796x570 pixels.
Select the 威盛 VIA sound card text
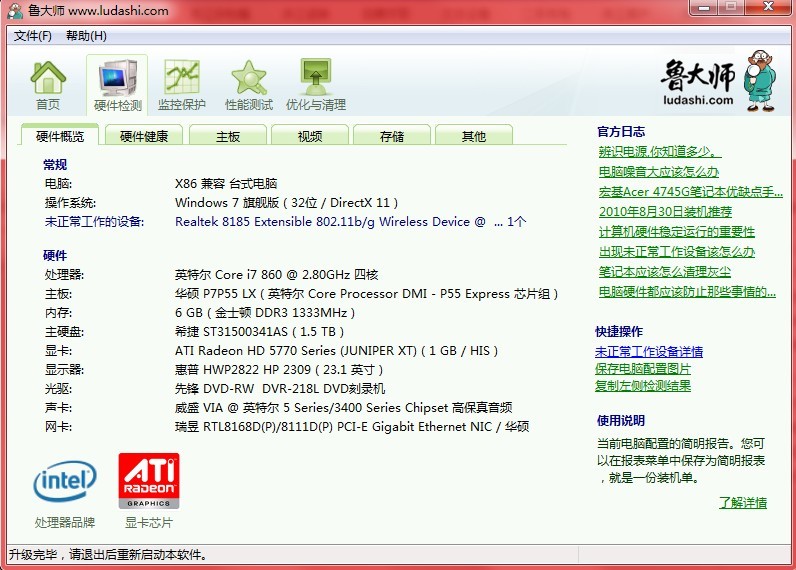click(344, 408)
